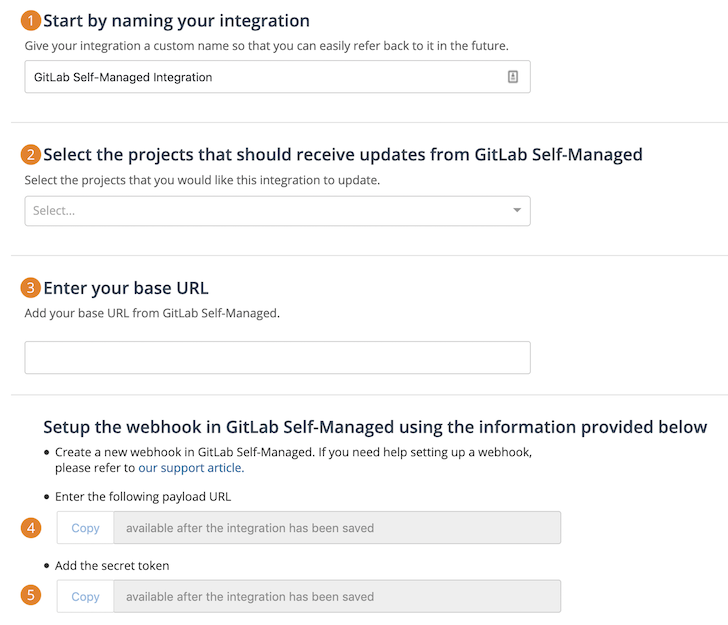Click the orange step 2 badge
Image resolution: width=728 pixels, height=625 pixels.
(32, 154)
